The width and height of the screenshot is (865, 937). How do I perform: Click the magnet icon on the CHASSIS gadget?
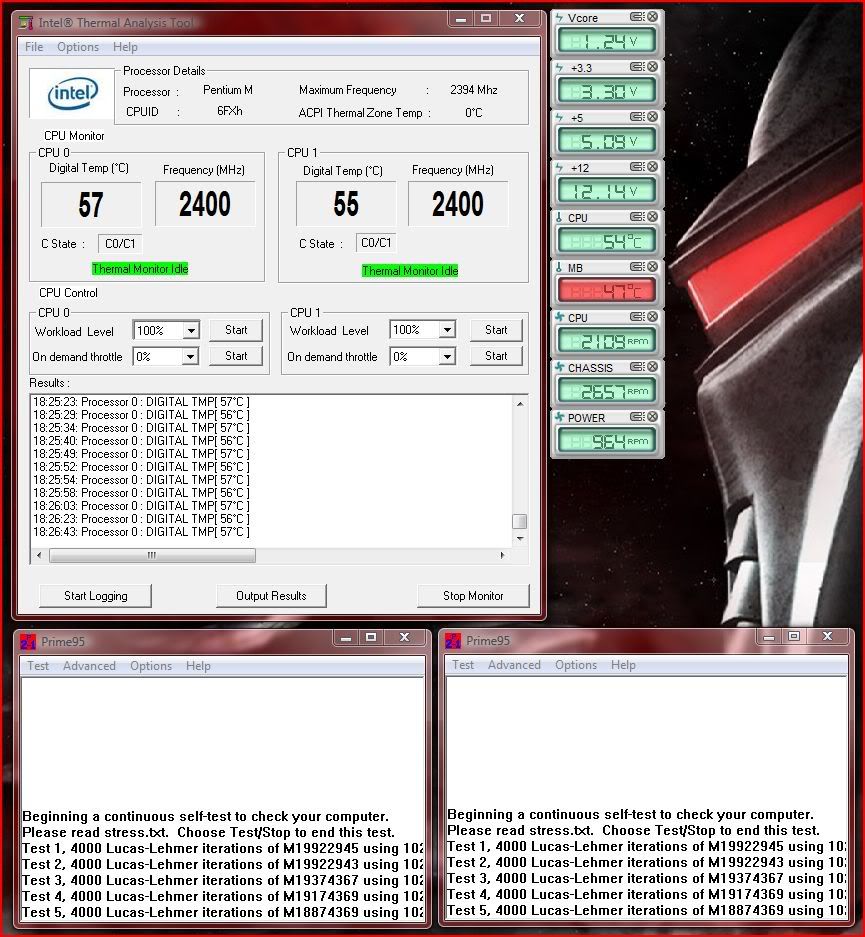click(637, 366)
